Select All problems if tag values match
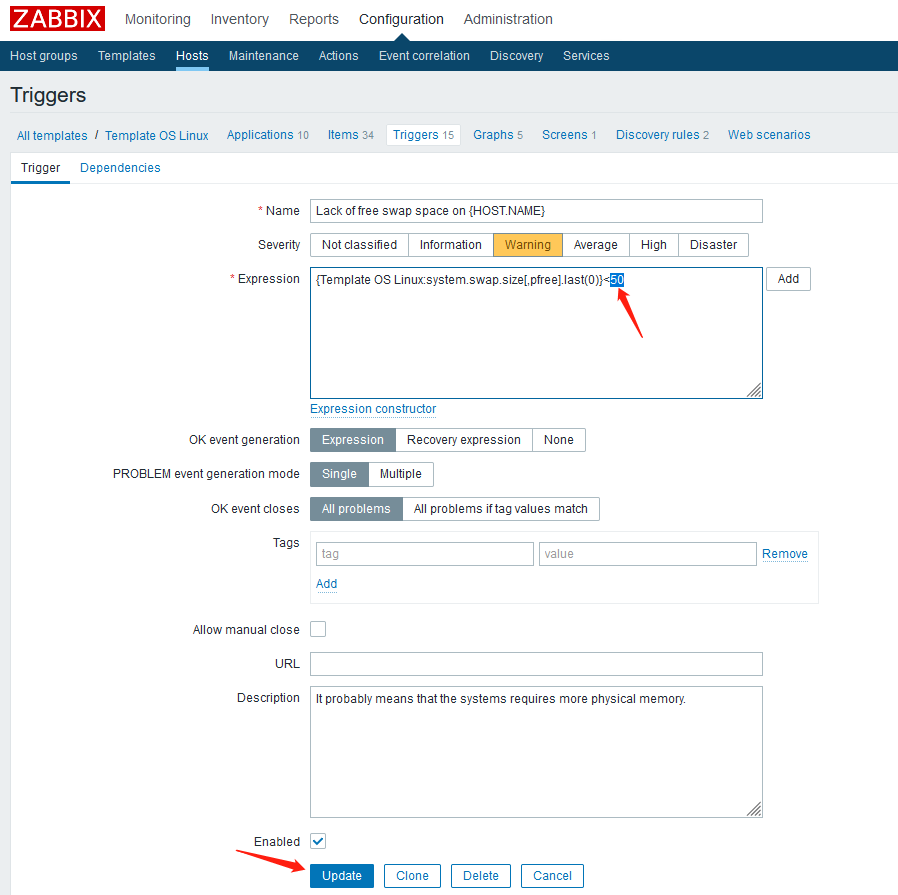Viewport: 898px width, 895px height. 501,509
